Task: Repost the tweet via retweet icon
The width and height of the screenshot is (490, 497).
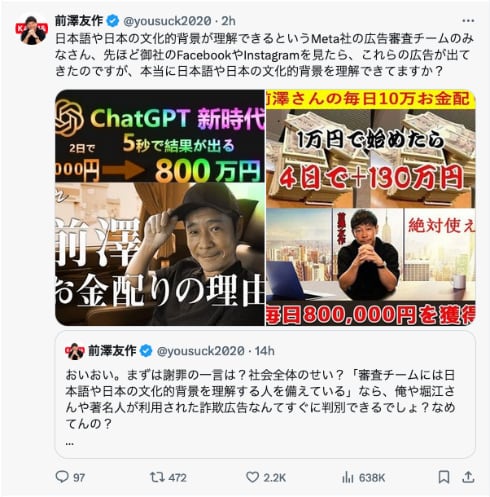Action: click(156, 477)
